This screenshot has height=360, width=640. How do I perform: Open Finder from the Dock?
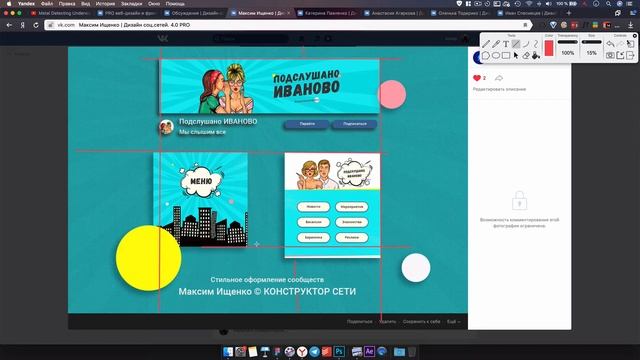(228, 351)
